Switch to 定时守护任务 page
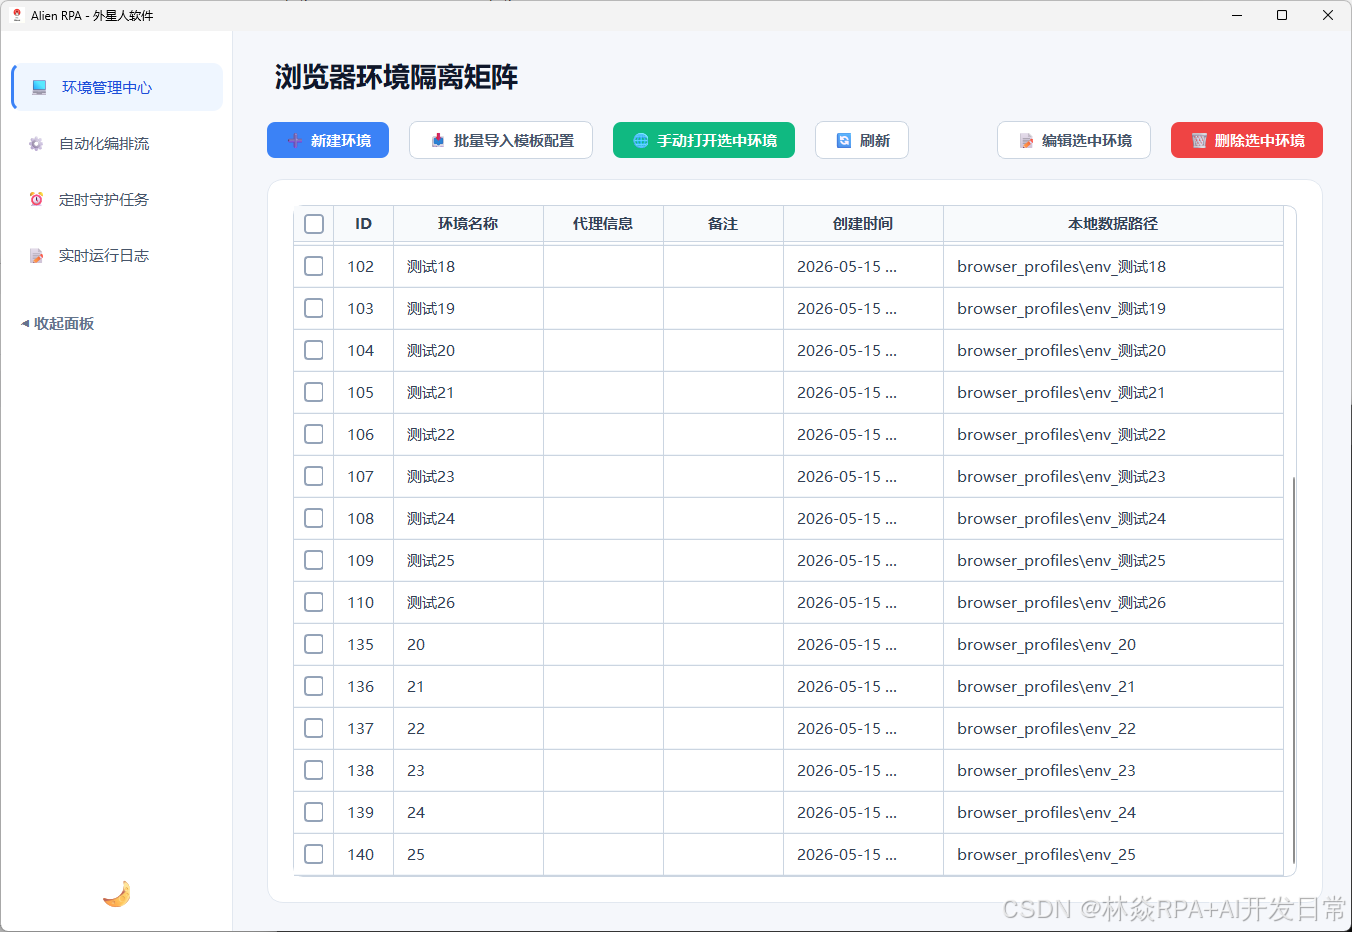Screen dimensions: 1352x932 click(x=116, y=200)
